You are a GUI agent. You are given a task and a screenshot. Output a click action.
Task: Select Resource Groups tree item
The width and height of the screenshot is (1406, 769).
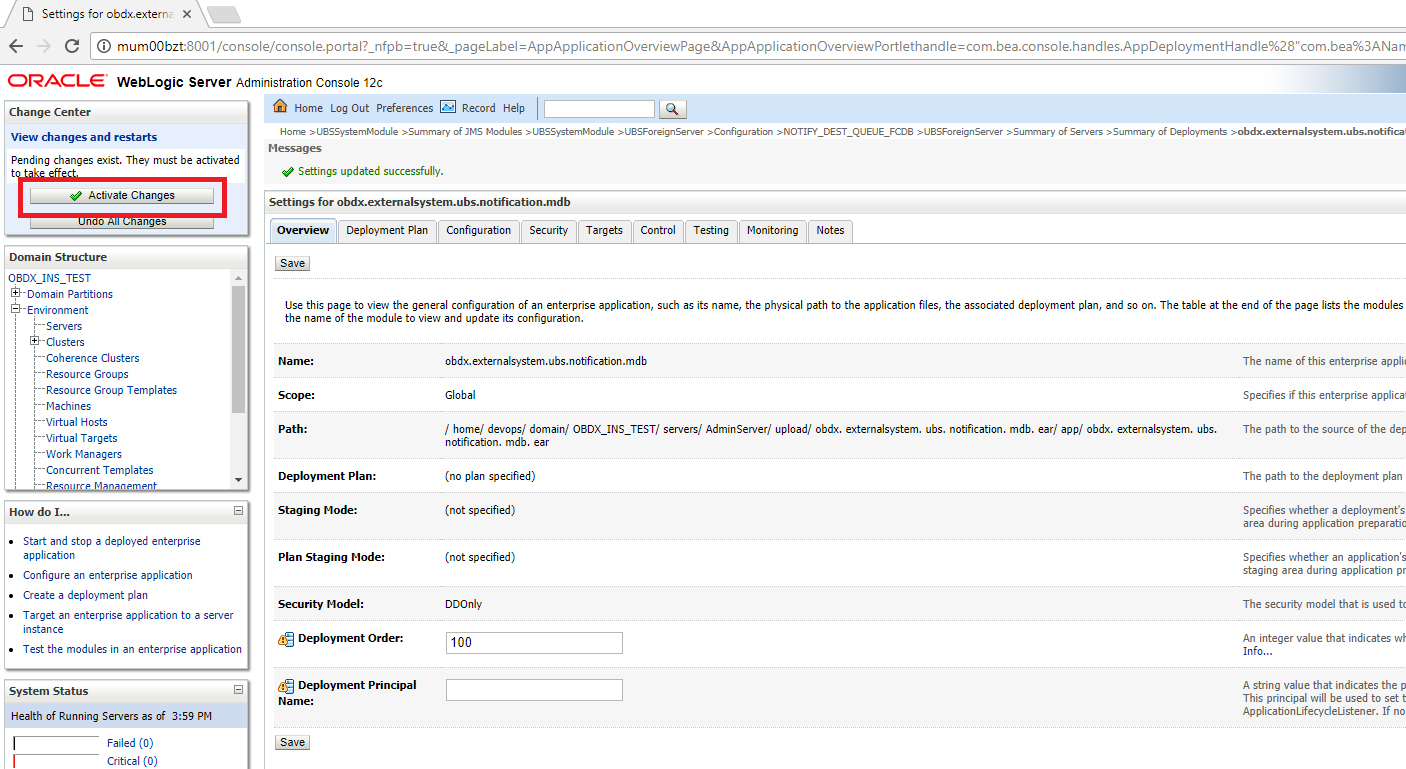pos(87,374)
